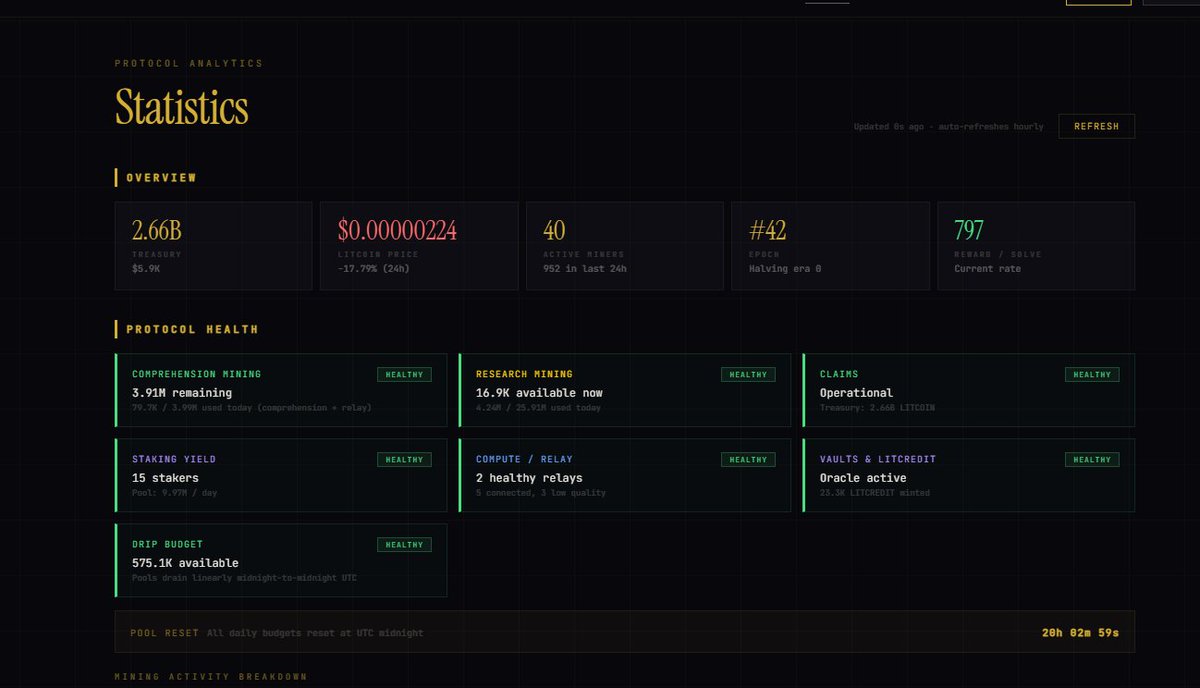The image size is (1200, 688).
Task: Select the 40 Active Miners card
Action: pos(625,246)
